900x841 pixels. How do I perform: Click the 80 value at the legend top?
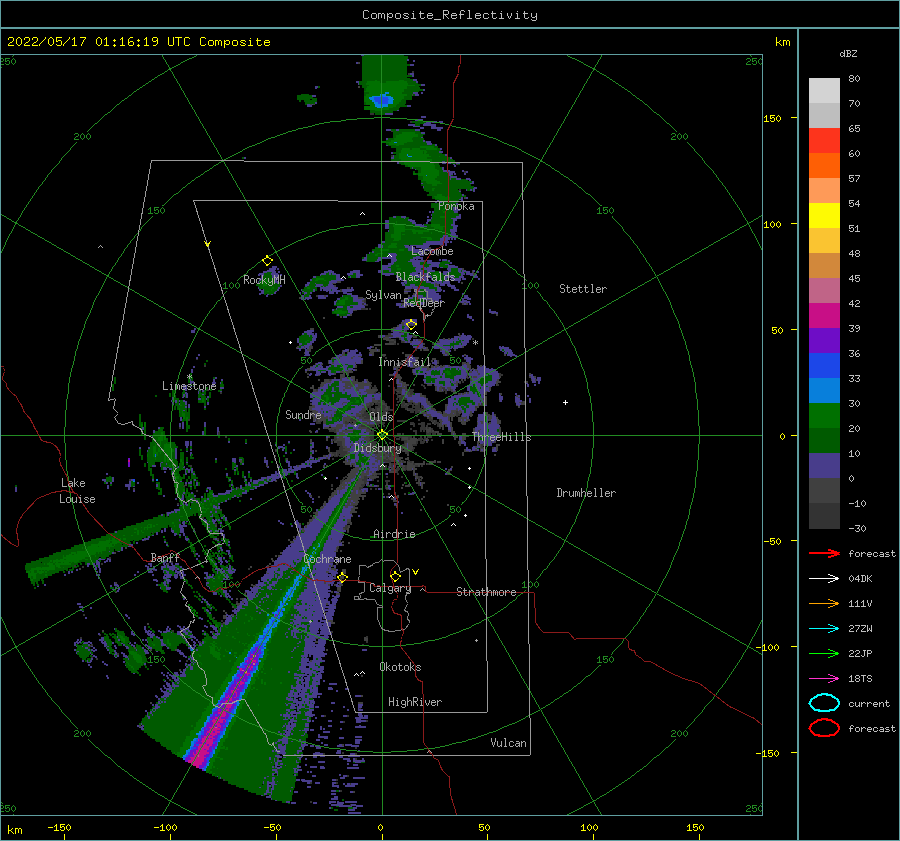point(854,79)
